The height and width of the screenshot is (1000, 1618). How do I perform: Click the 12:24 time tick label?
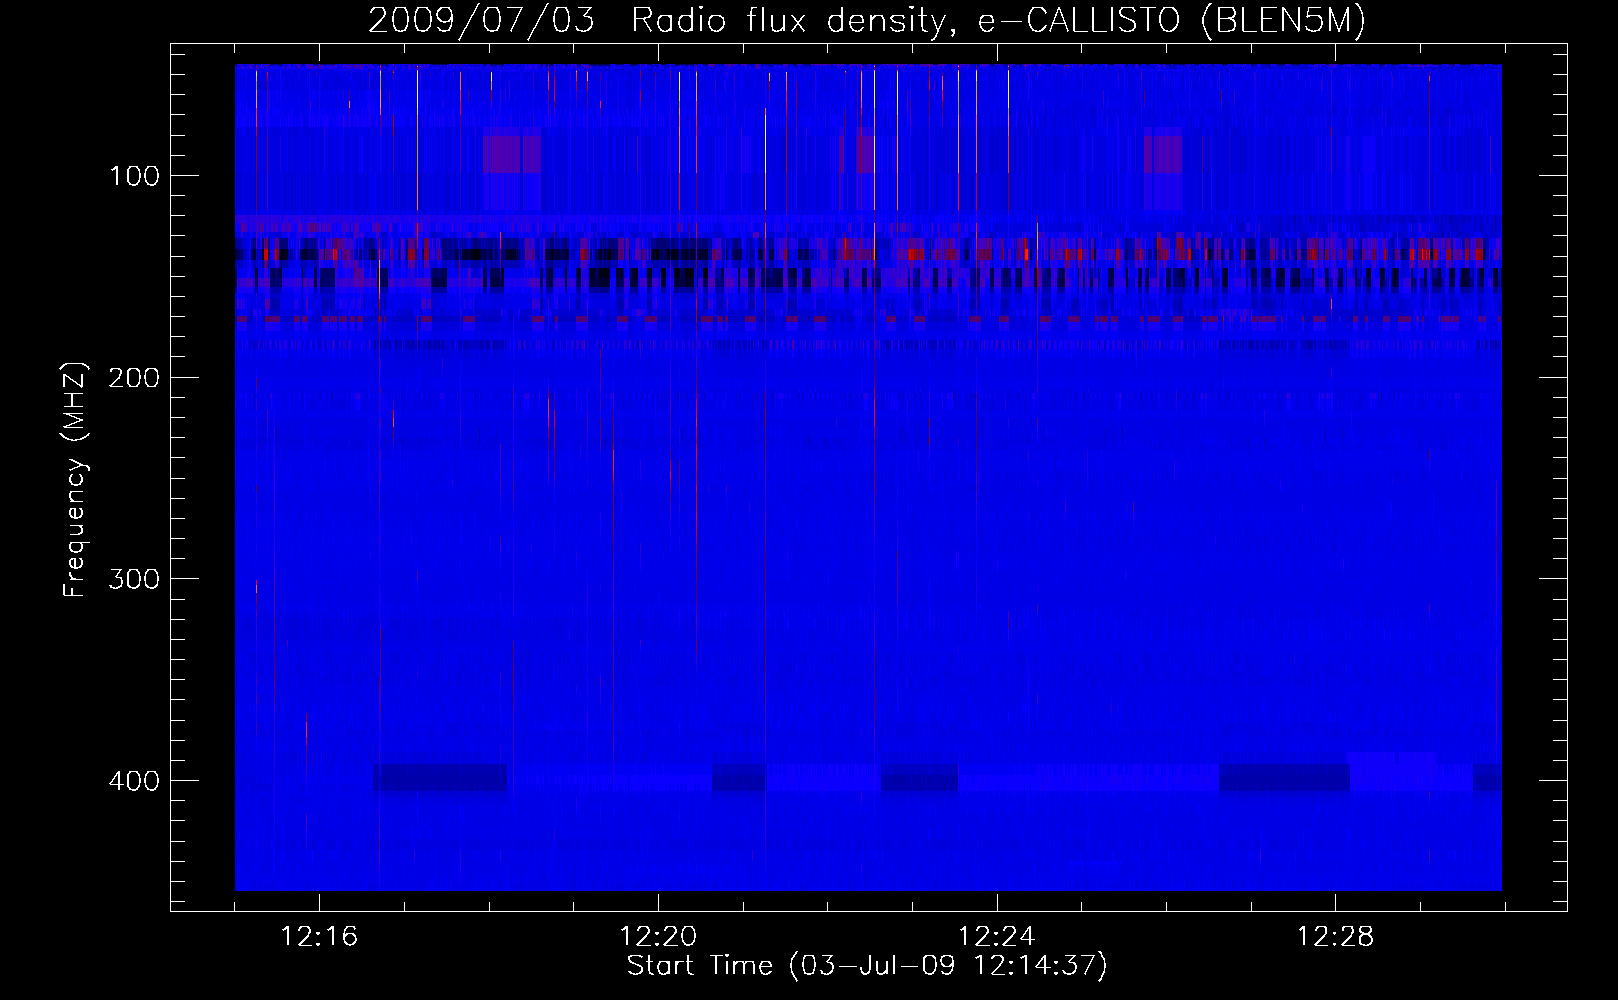997,937
